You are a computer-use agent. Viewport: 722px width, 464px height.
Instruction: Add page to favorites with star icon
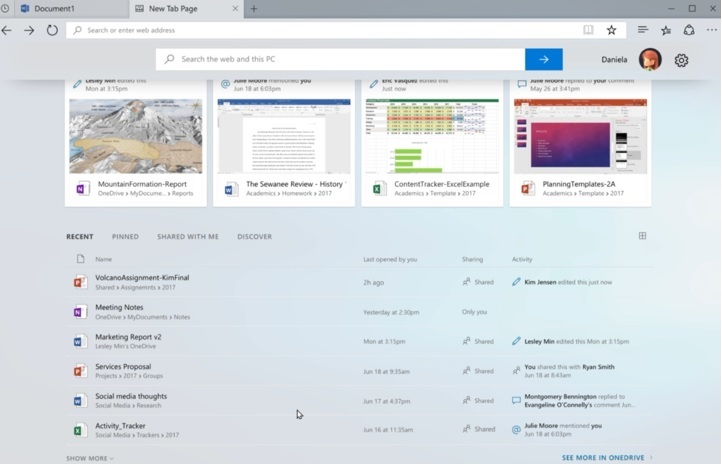click(x=611, y=30)
